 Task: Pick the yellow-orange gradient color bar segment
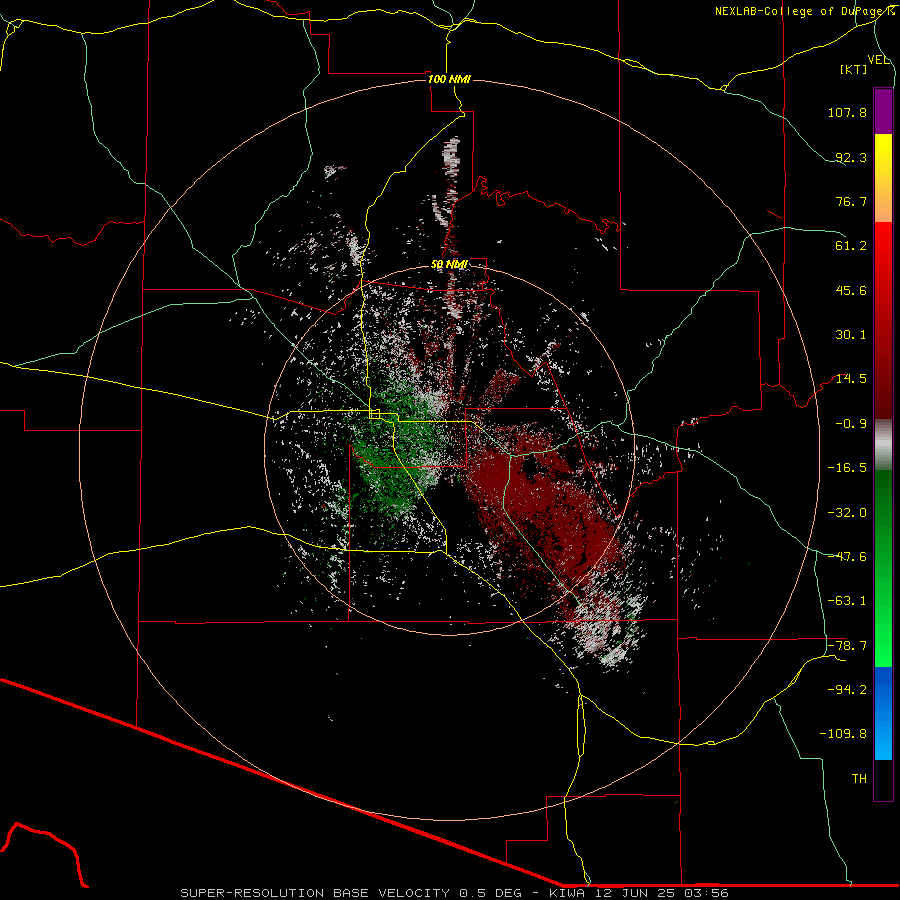coord(883,178)
